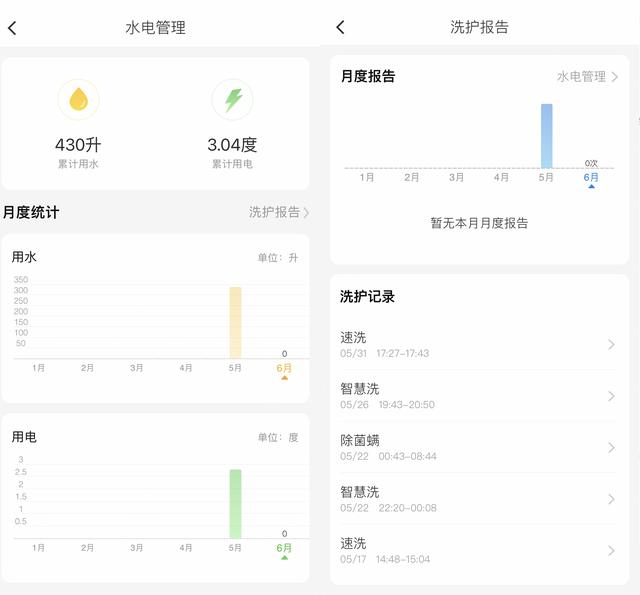Tap the 累计用电 label
The height and width of the screenshot is (595, 640).
(232, 164)
